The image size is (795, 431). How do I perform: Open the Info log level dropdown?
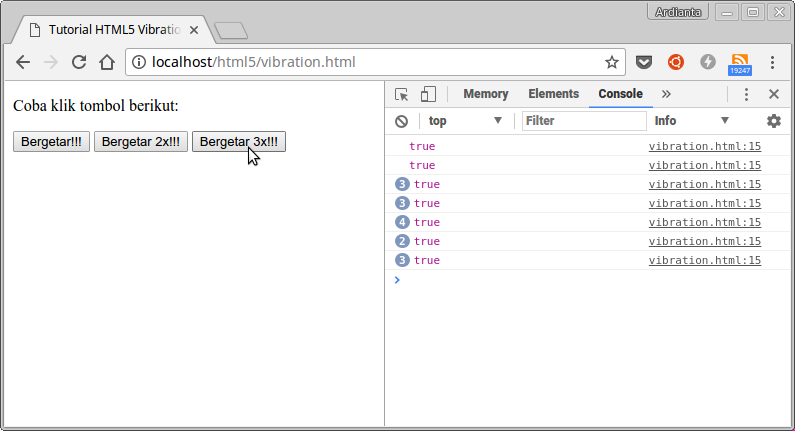click(x=691, y=121)
